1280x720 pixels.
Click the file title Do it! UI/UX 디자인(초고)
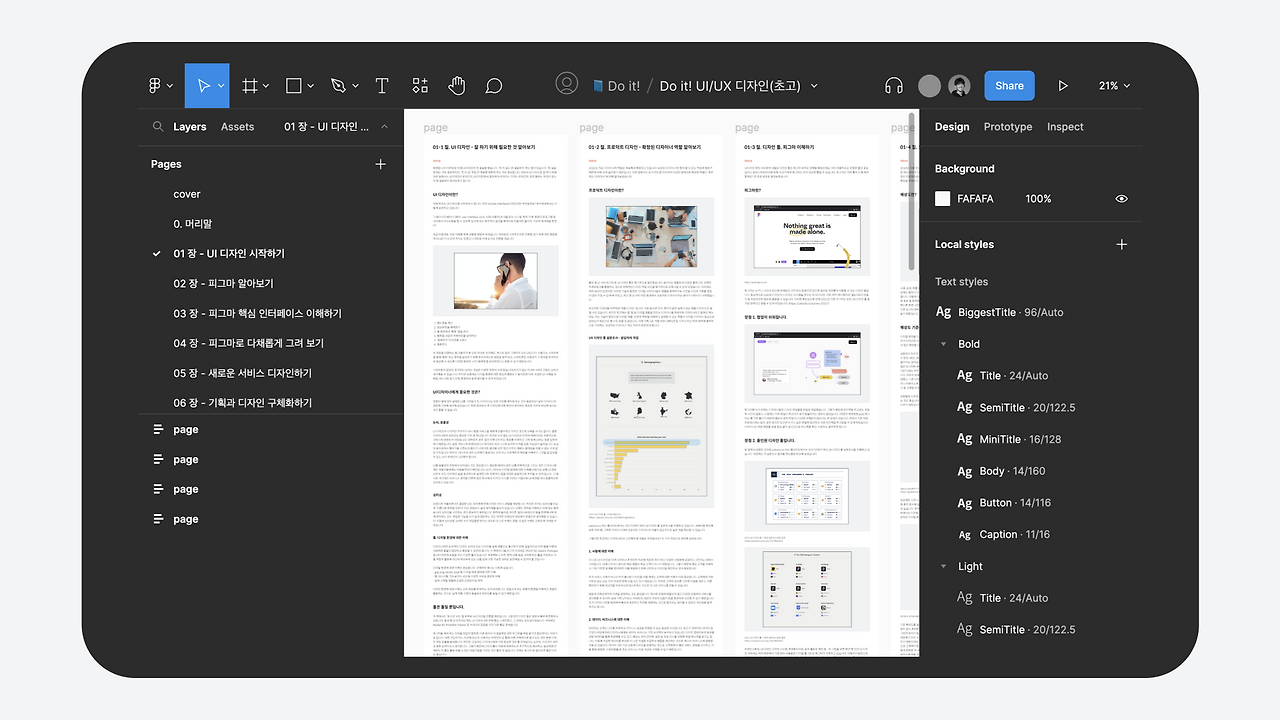730,86
